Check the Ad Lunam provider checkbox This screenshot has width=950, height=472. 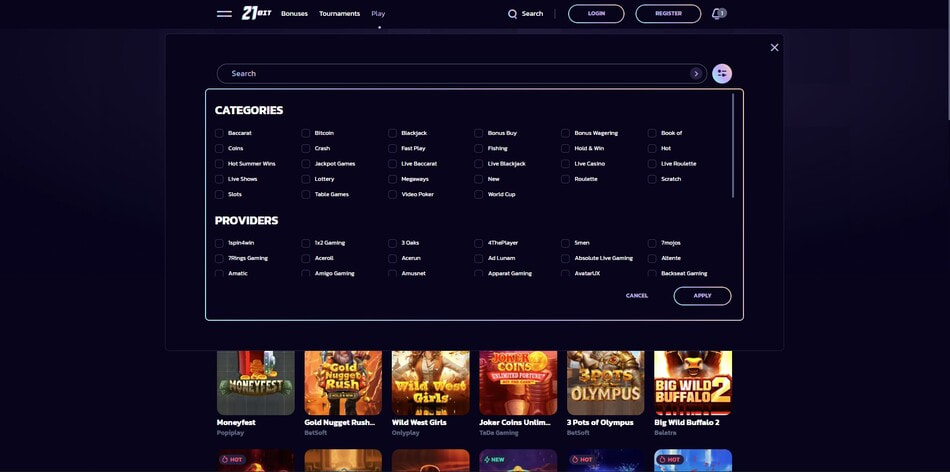pos(479,258)
